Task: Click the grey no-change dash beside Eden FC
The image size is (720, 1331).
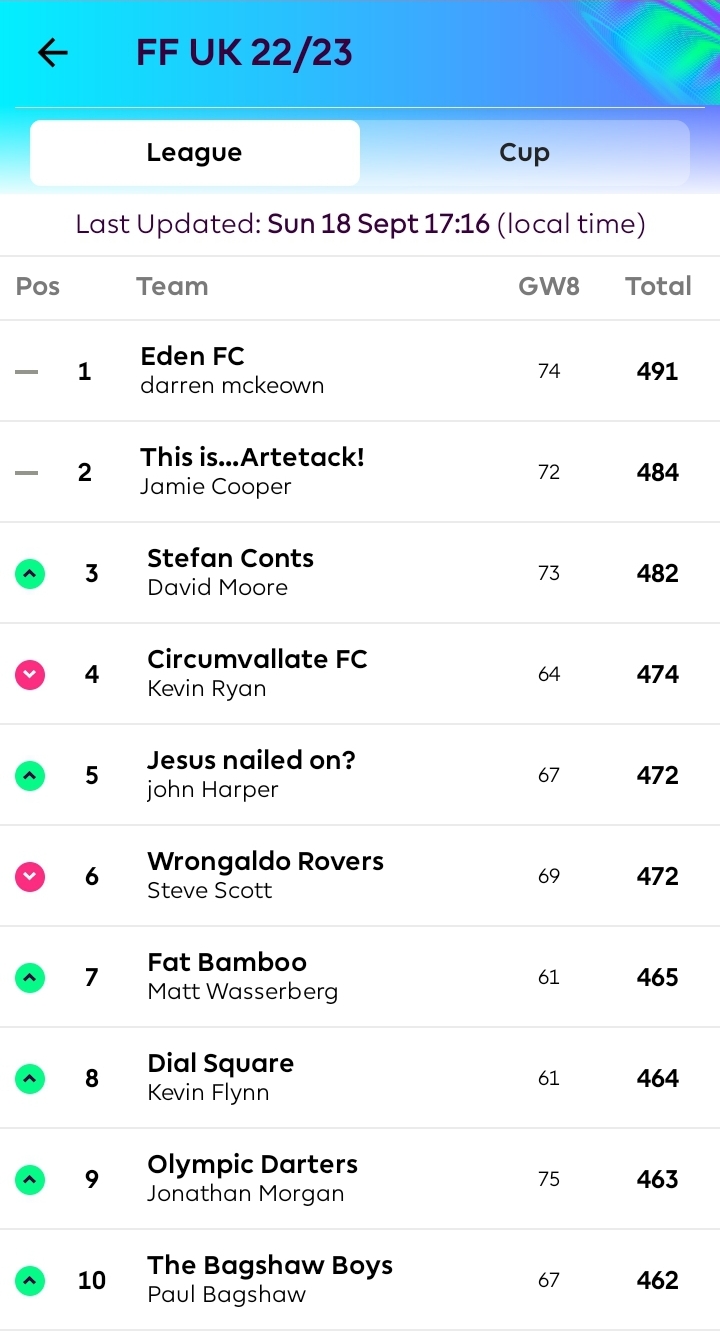Action: pyautogui.click(x=27, y=372)
